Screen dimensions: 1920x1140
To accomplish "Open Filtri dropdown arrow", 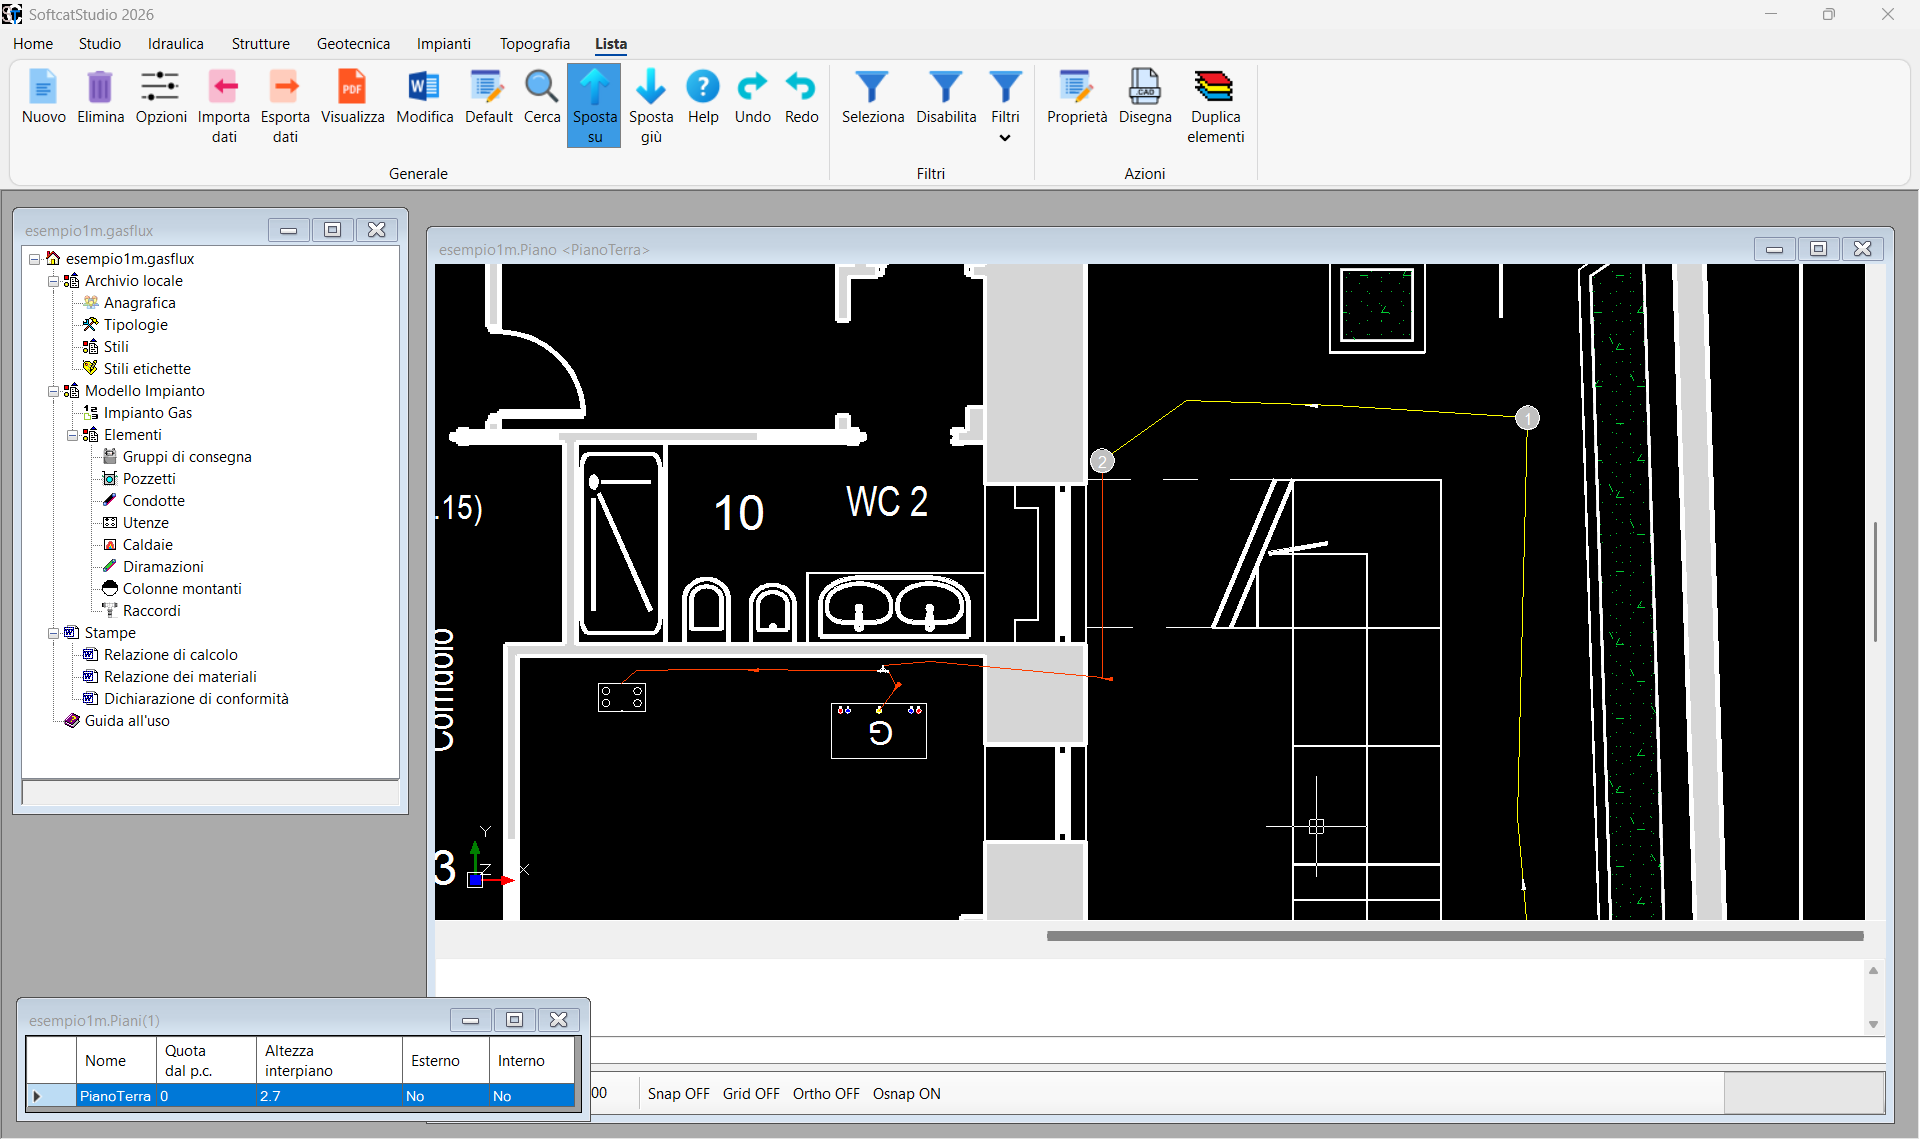I will pyautogui.click(x=1005, y=138).
